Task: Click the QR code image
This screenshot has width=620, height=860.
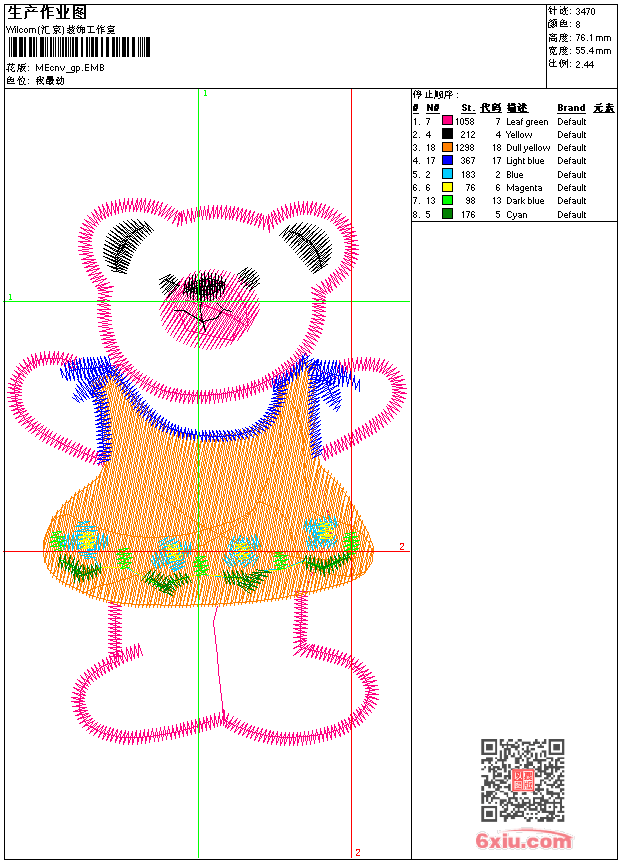Action: (x=522, y=780)
